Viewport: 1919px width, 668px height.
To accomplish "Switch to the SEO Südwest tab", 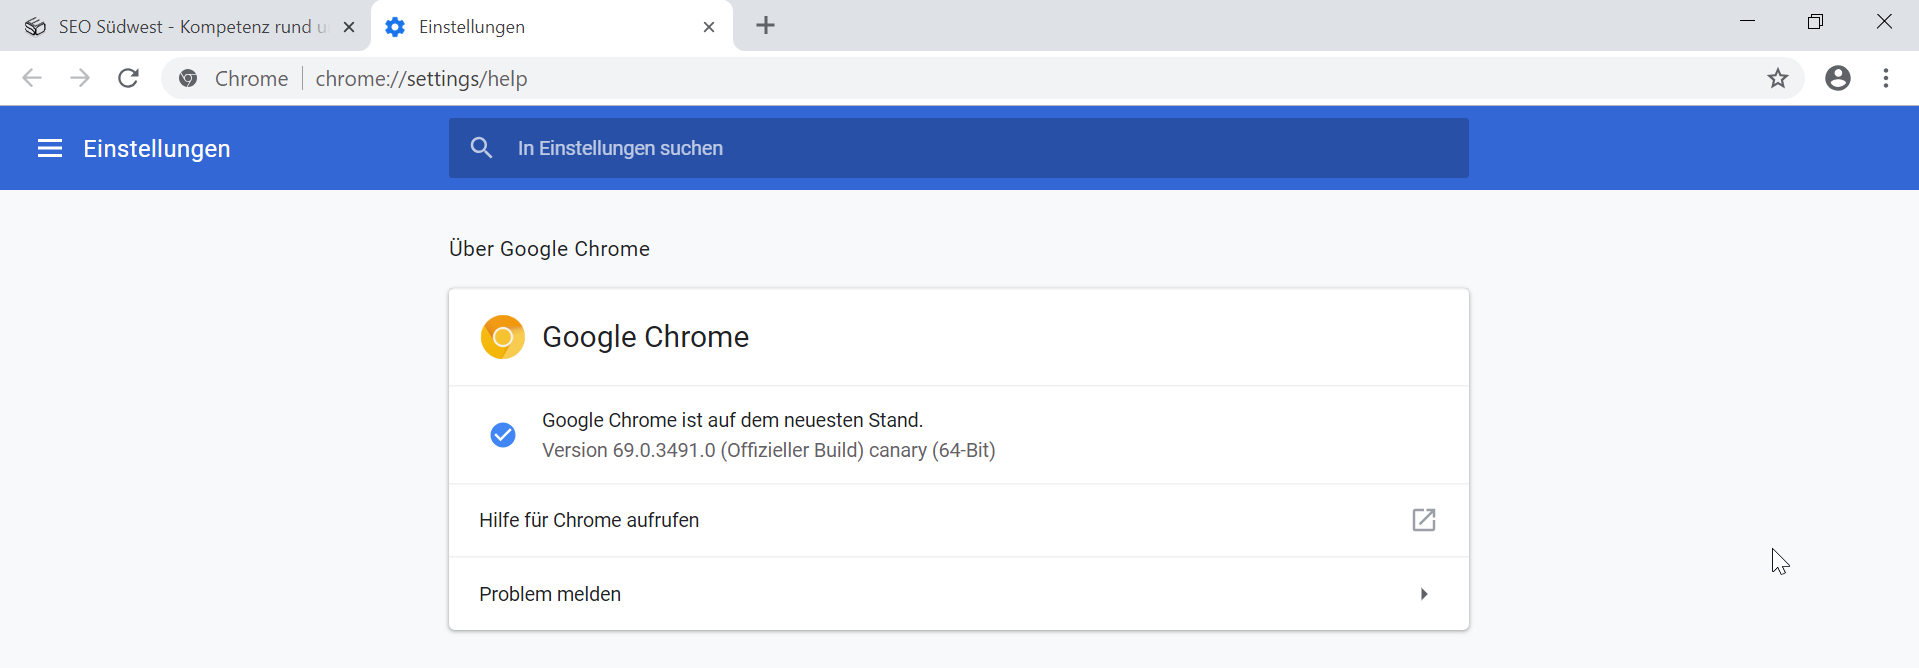I will [185, 27].
